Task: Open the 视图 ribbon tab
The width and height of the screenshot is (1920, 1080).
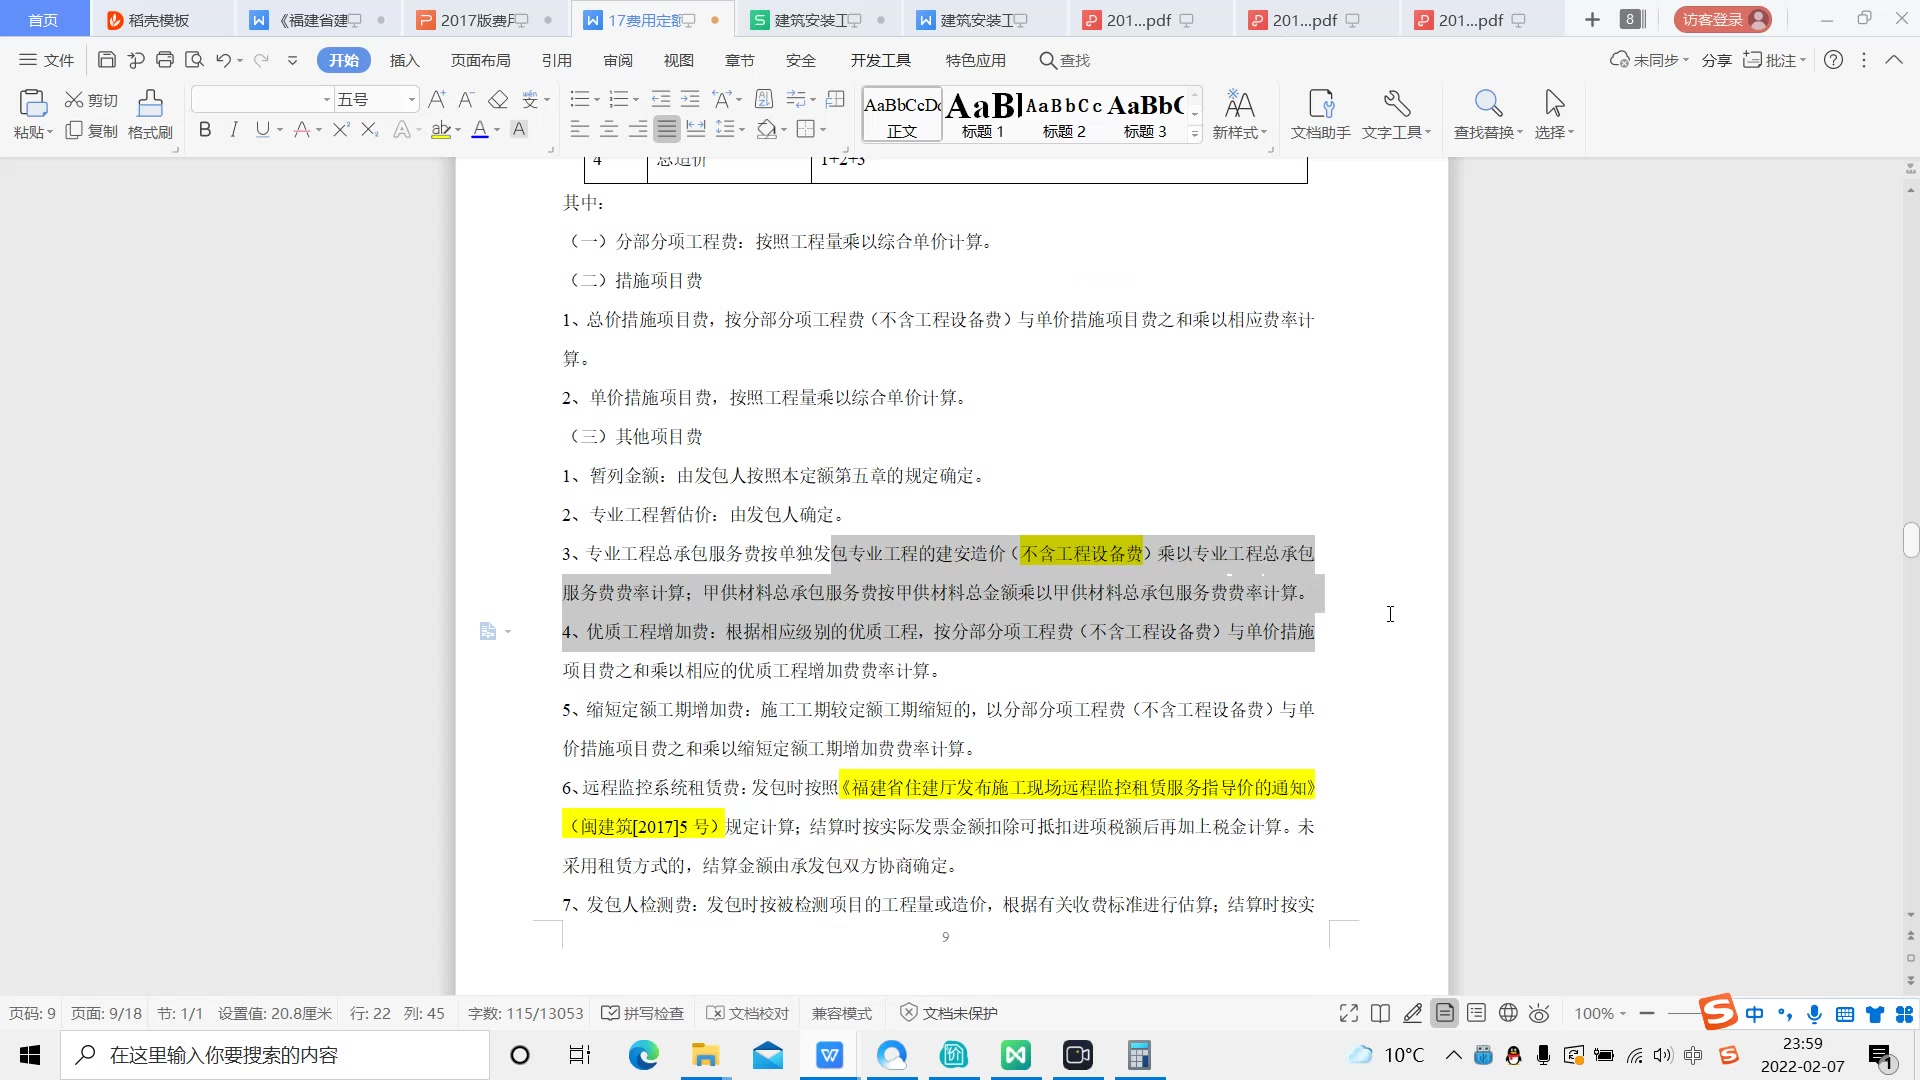Action: coord(679,60)
